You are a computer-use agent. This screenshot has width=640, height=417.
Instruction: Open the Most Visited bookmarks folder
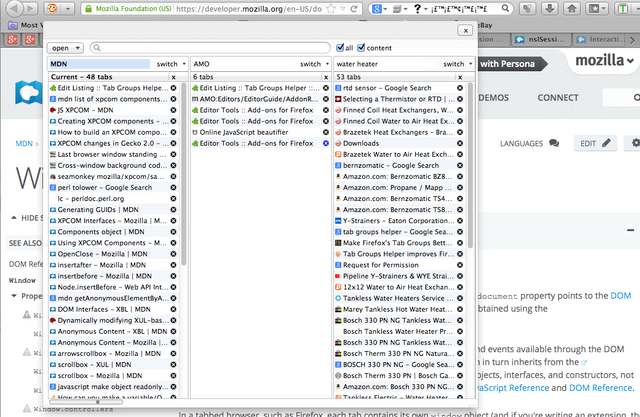(x=25, y=25)
